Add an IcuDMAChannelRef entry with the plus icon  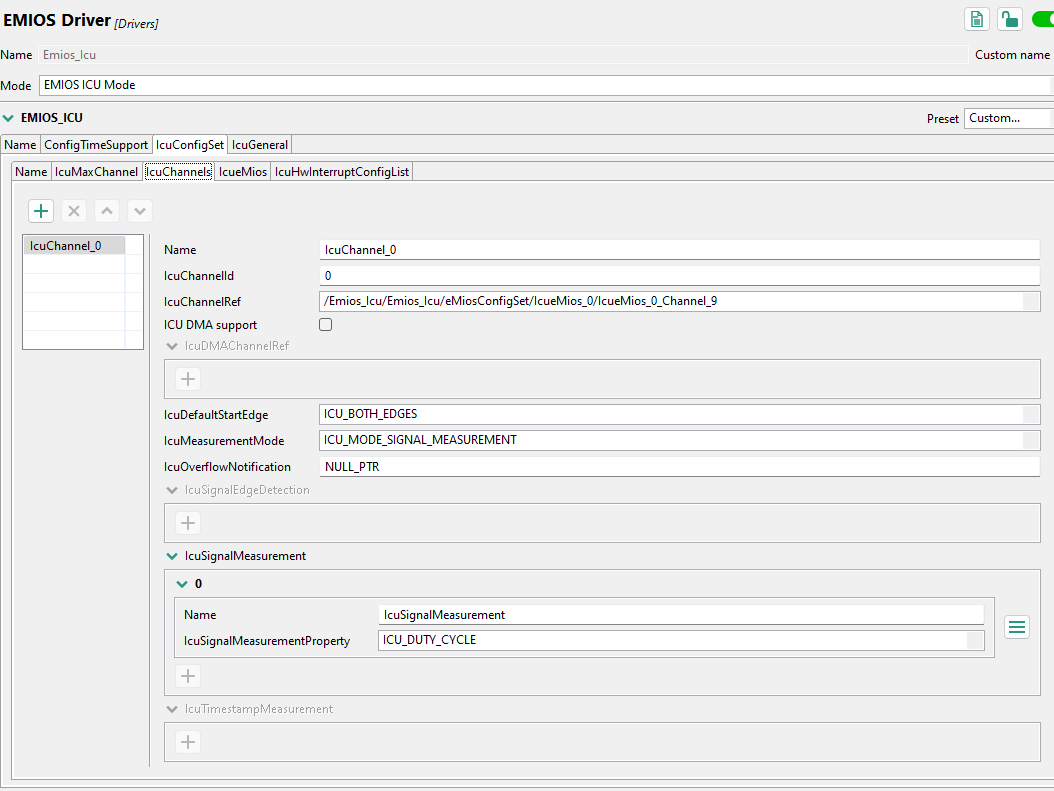click(187, 379)
